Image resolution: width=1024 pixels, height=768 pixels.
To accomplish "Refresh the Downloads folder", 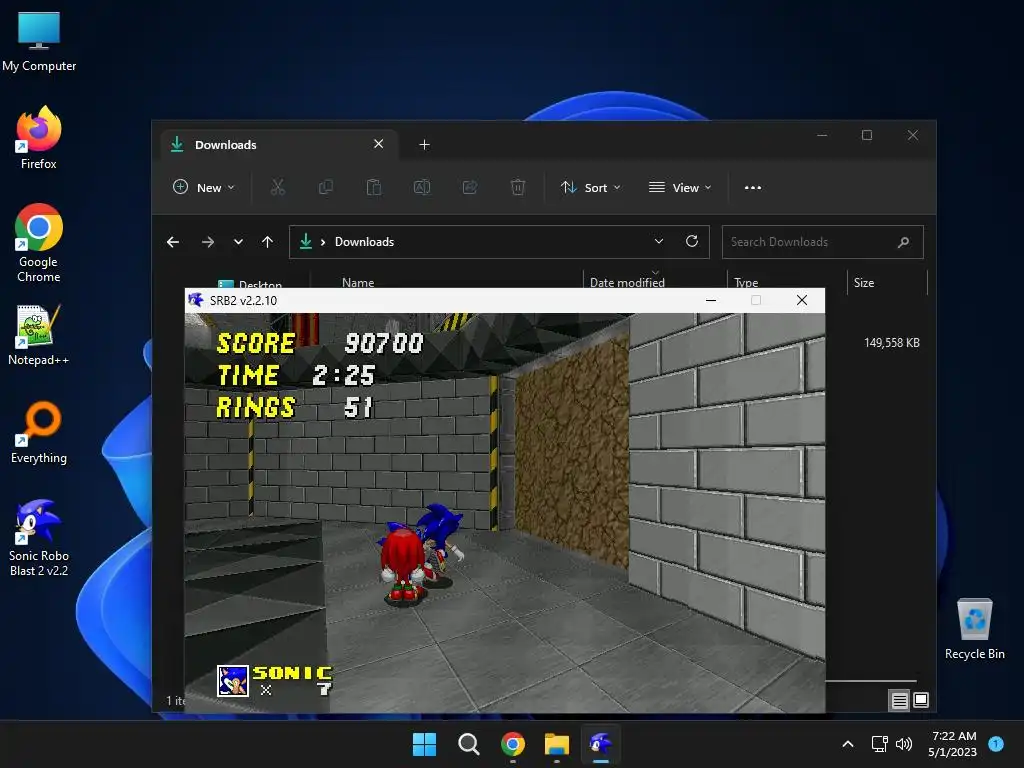I will (x=692, y=242).
